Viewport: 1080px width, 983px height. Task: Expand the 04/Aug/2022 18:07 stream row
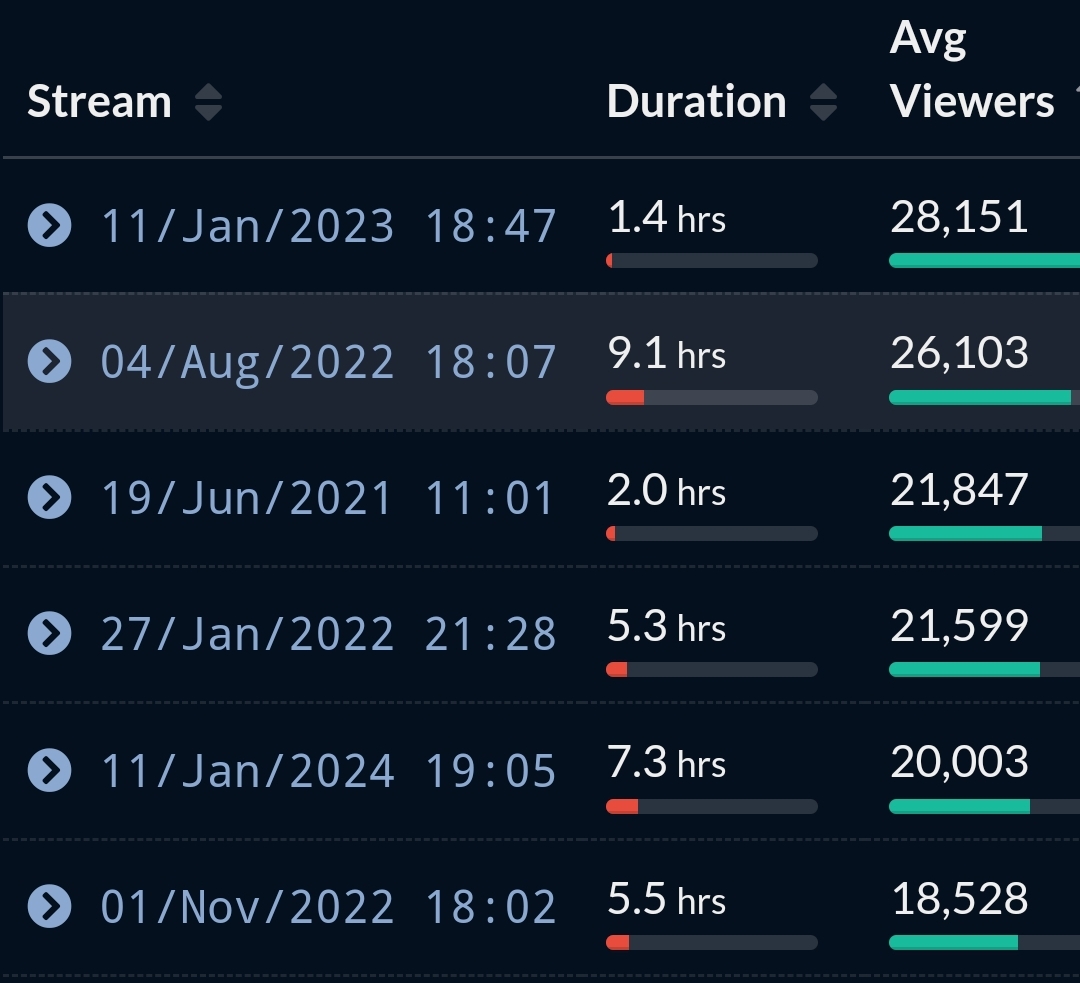[x=49, y=361]
